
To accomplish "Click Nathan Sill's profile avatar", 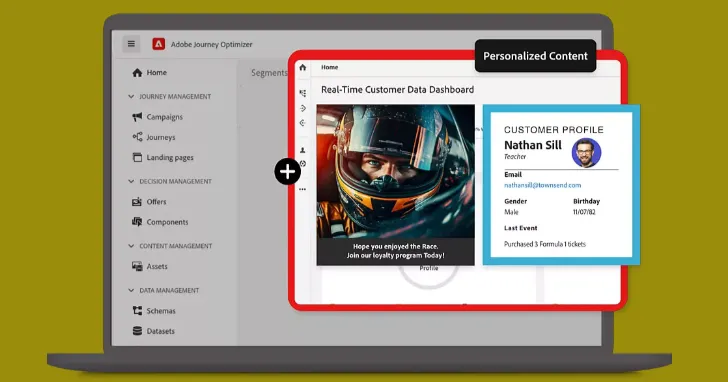I will pyautogui.click(x=586, y=152).
